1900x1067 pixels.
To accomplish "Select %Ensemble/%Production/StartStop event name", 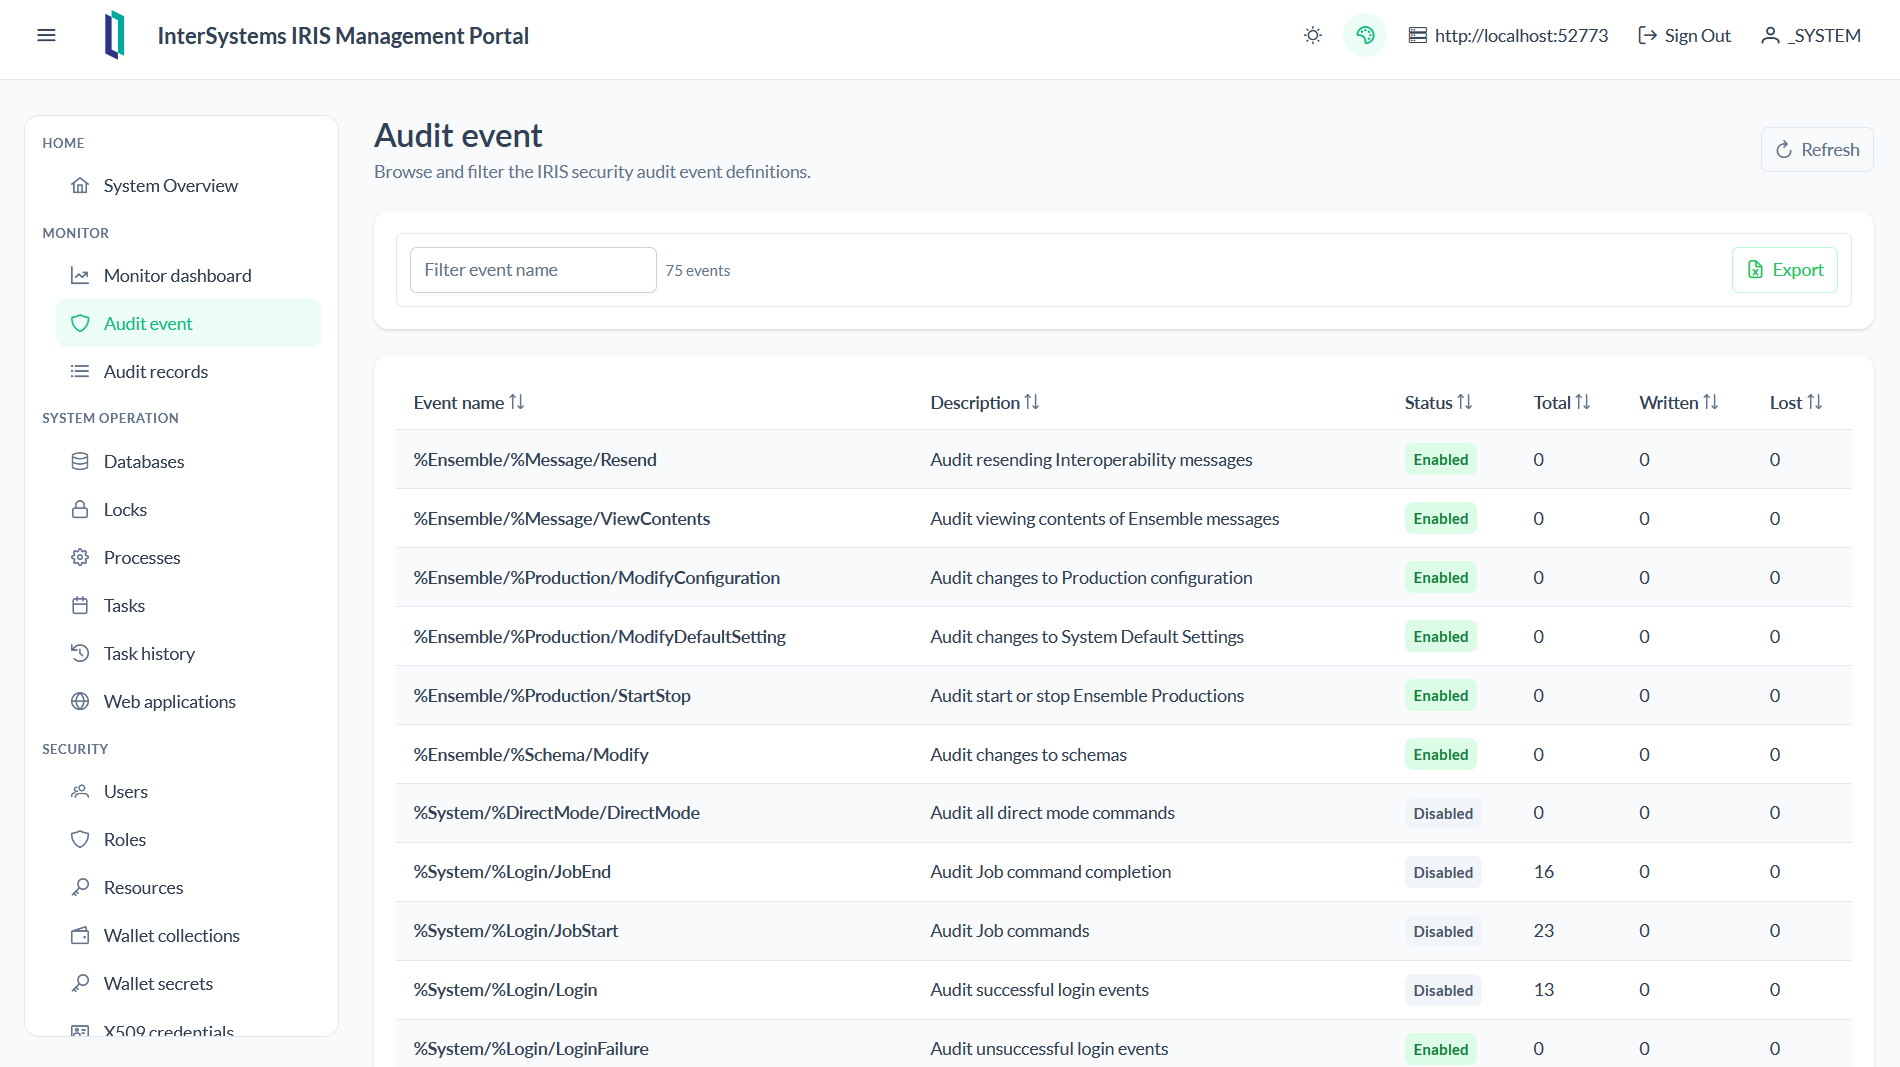I will [x=552, y=696].
